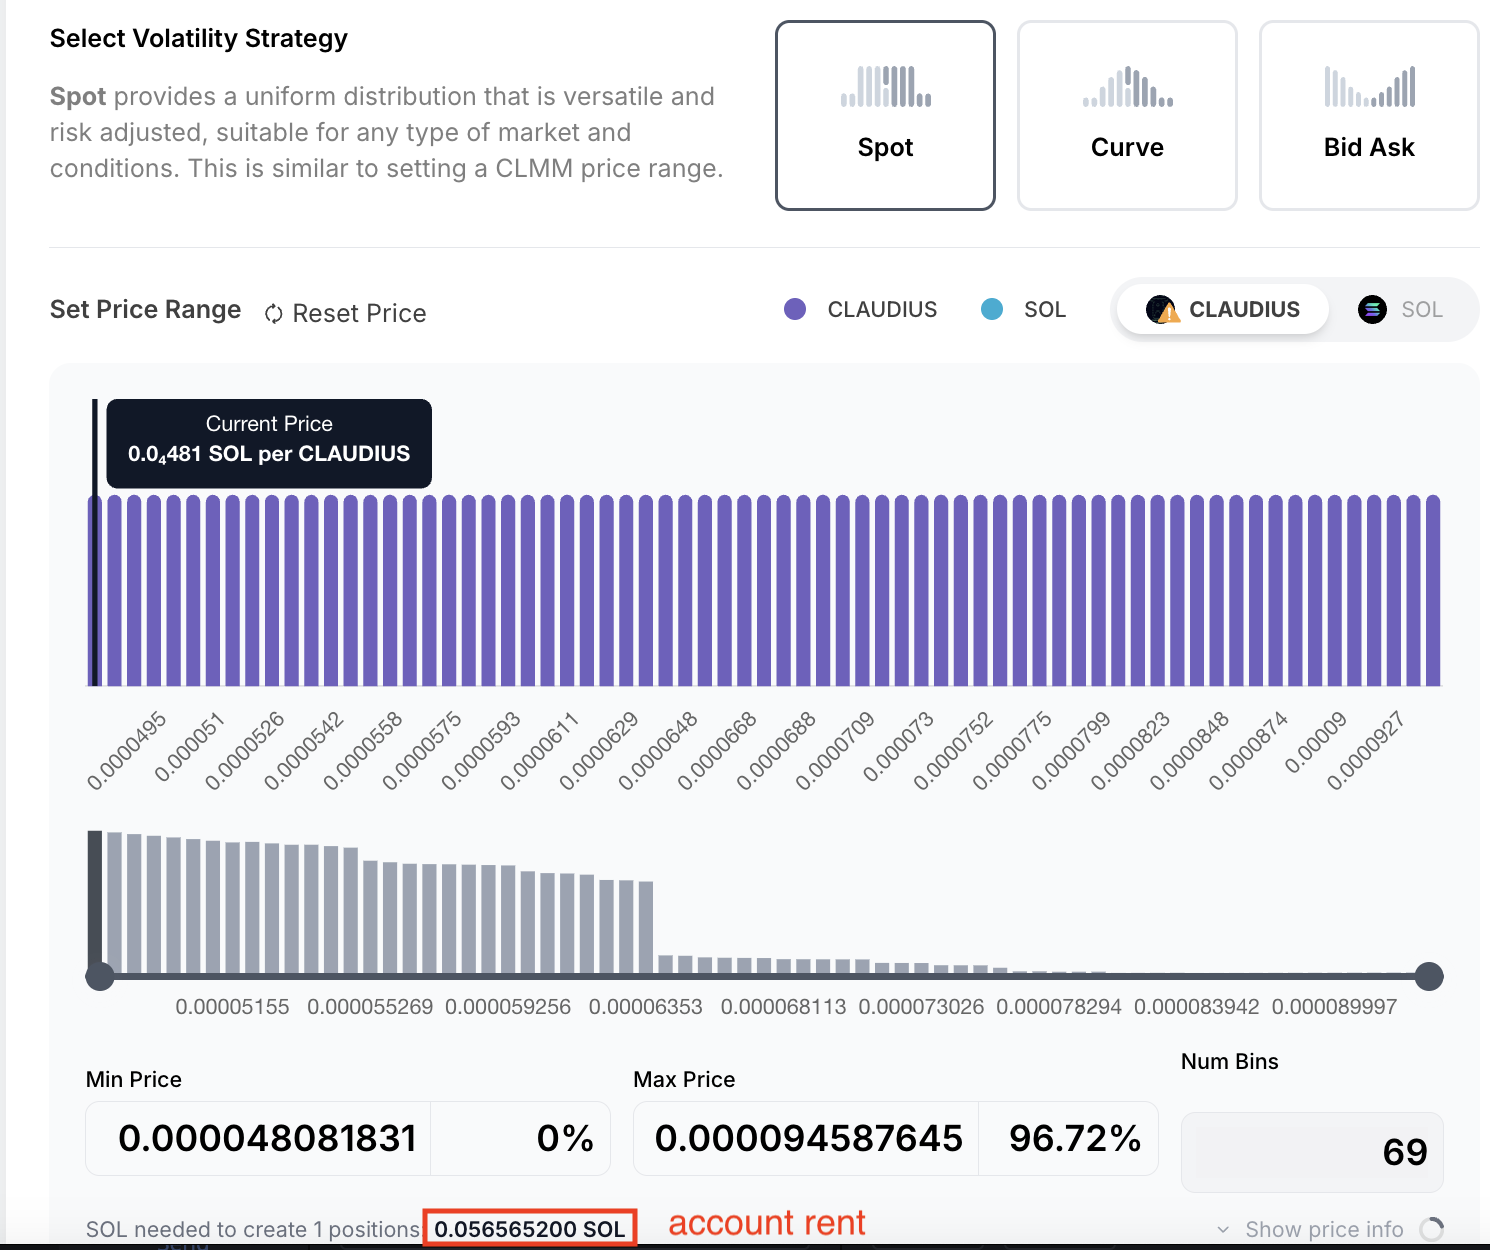This screenshot has height=1250, width=1490.
Task: Click the Curve distribution bars icon
Action: click(x=1127, y=87)
